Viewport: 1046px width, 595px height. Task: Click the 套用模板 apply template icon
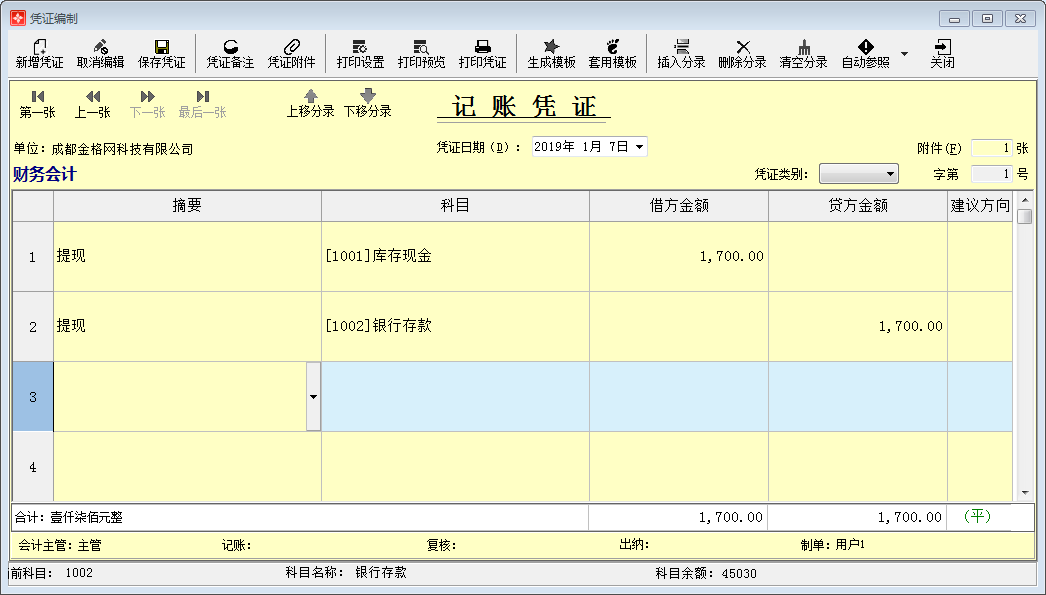pos(613,54)
